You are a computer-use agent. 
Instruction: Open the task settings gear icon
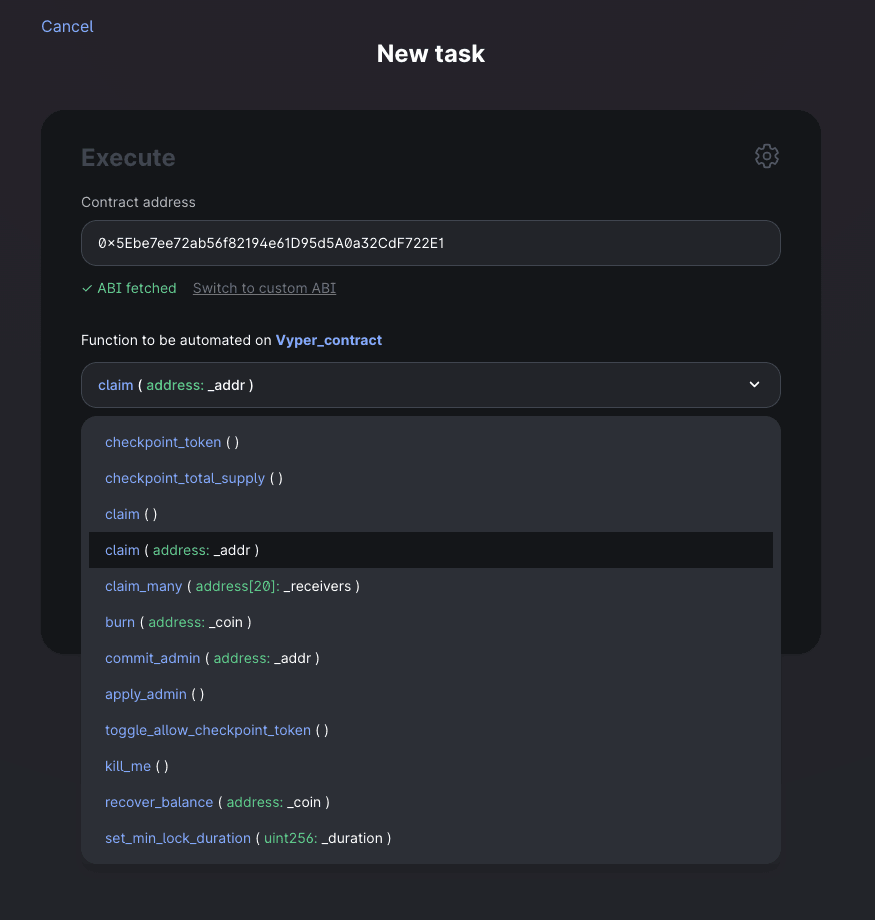[766, 156]
